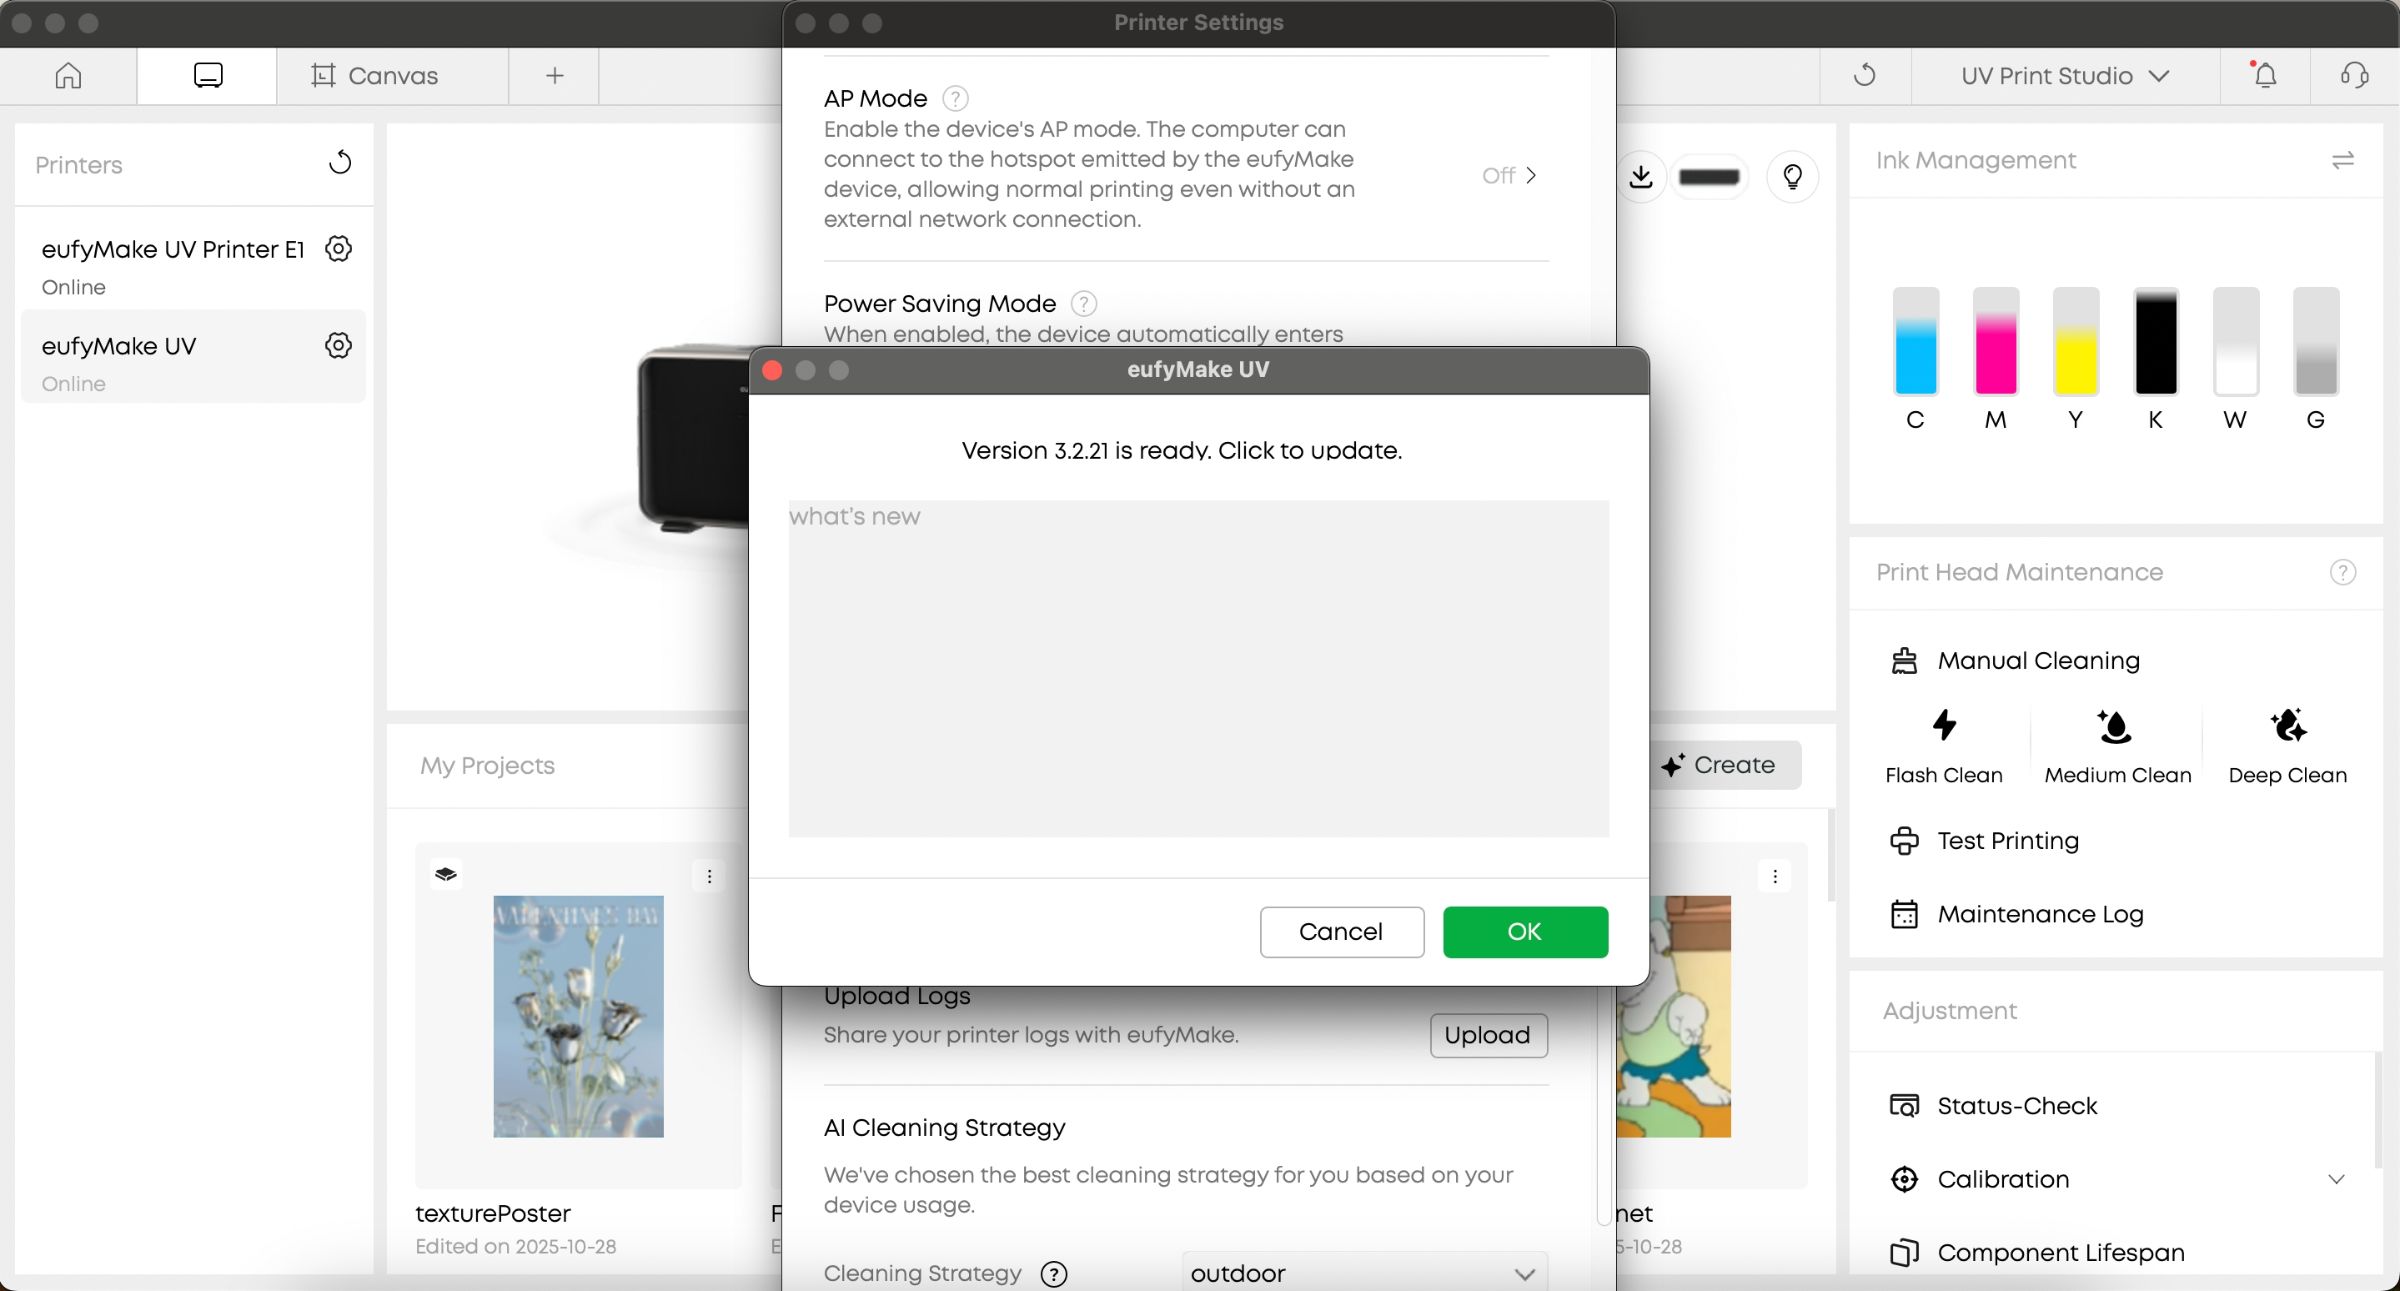
Task: Open settings gear for eufyMake UV
Action: point(339,346)
